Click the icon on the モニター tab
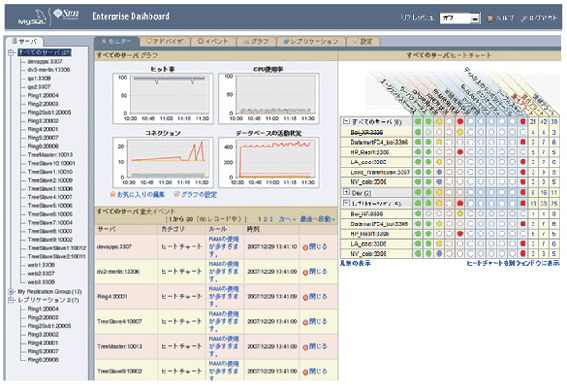 (104, 41)
